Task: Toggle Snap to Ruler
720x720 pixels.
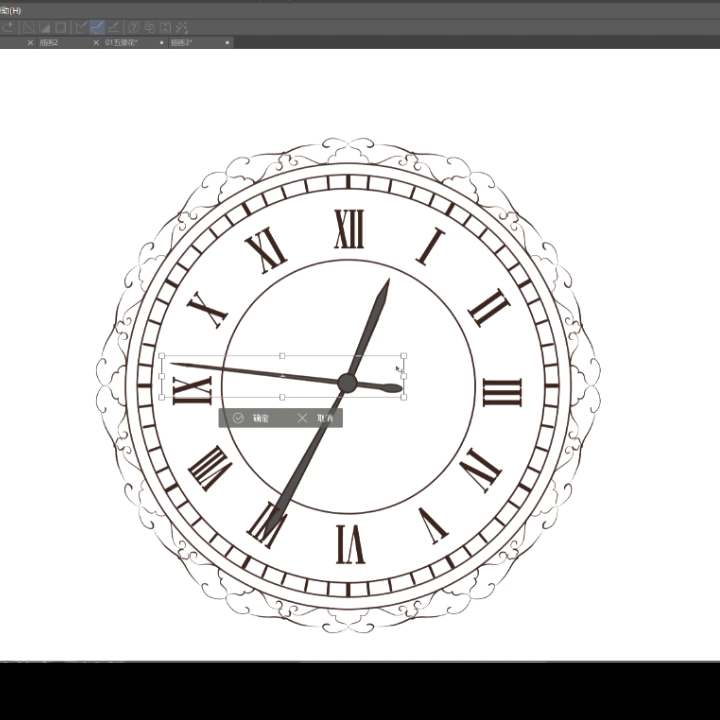Action: click(81, 27)
